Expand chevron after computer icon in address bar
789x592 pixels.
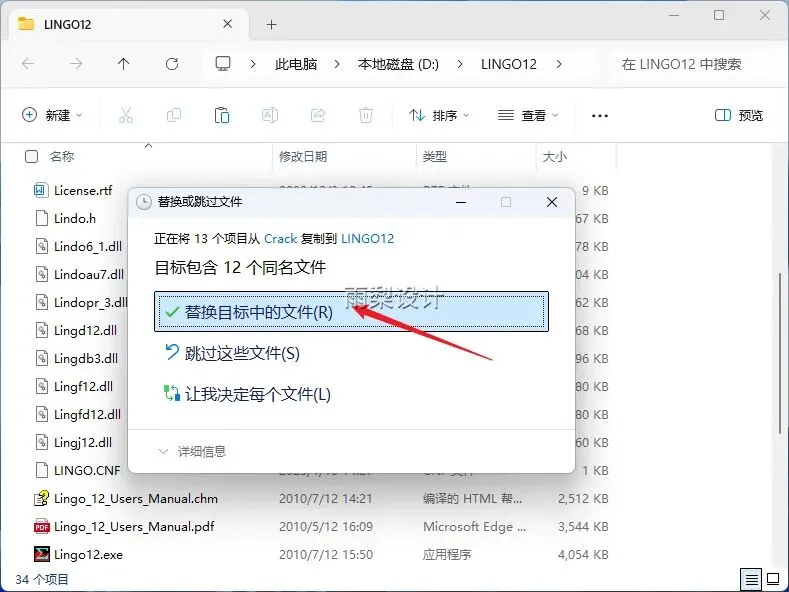(253, 64)
